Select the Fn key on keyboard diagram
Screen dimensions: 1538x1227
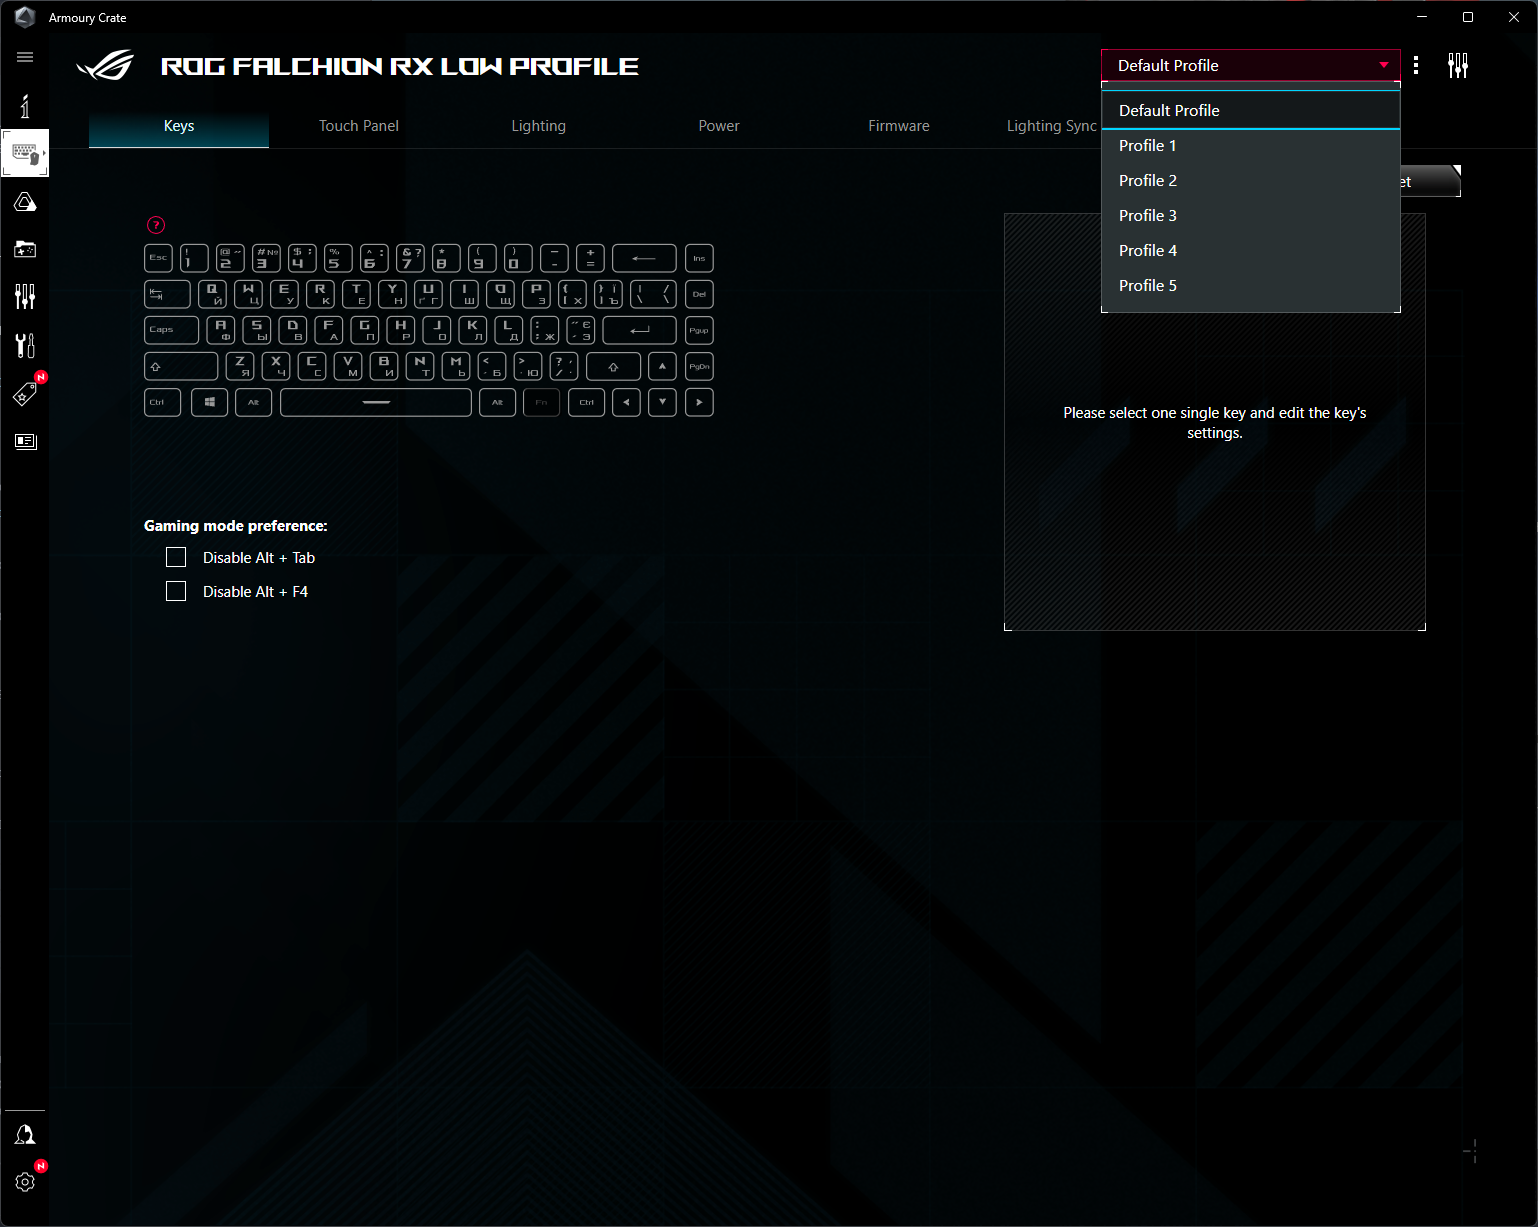coord(541,402)
